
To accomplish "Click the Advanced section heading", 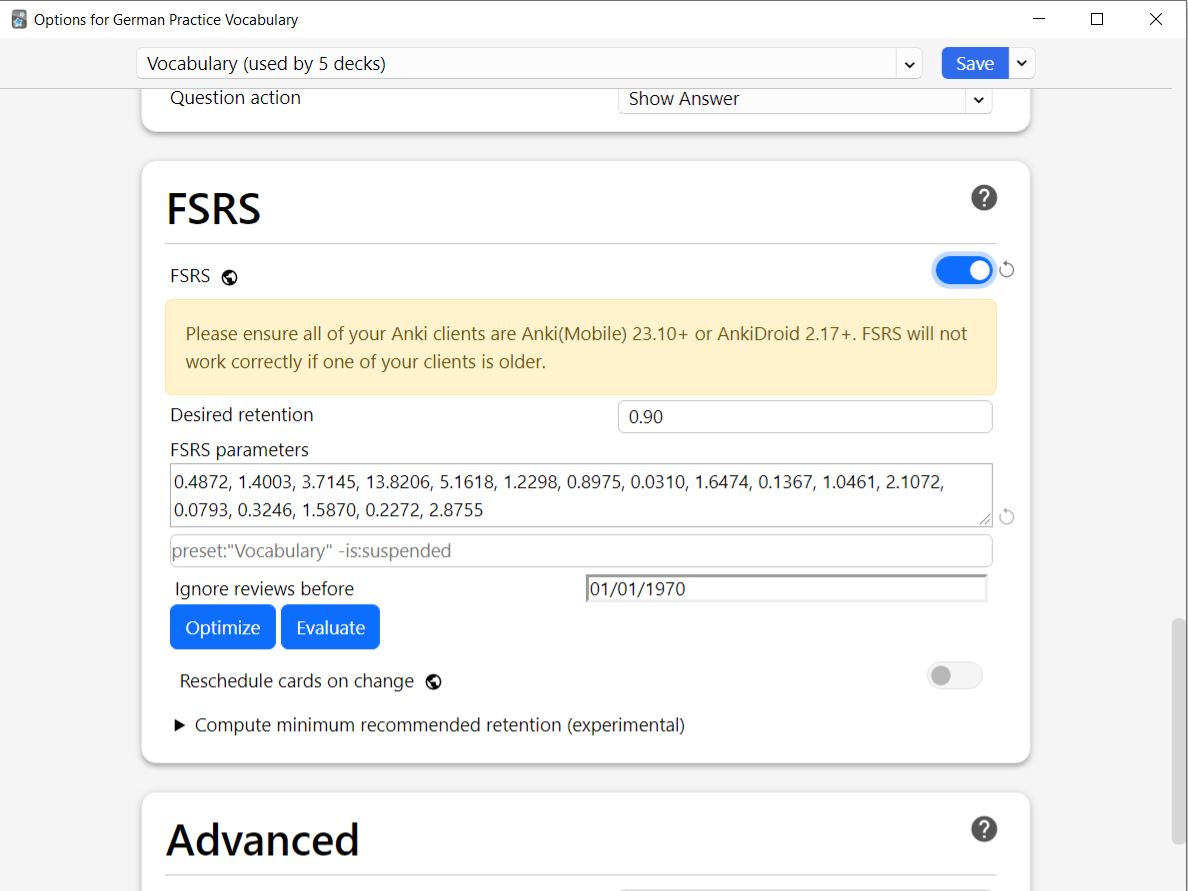I will pos(262,840).
